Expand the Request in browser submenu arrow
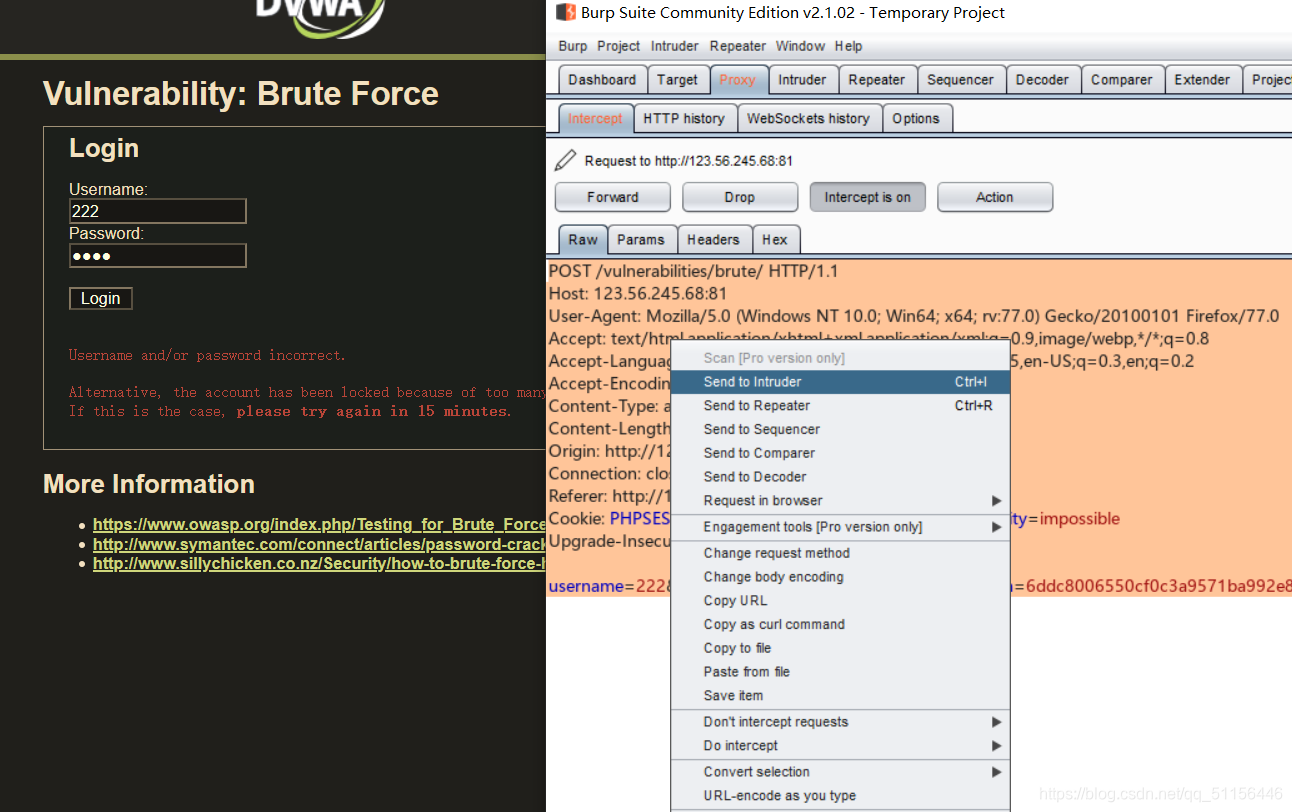 pyautogui.click(x=996, y=501)
